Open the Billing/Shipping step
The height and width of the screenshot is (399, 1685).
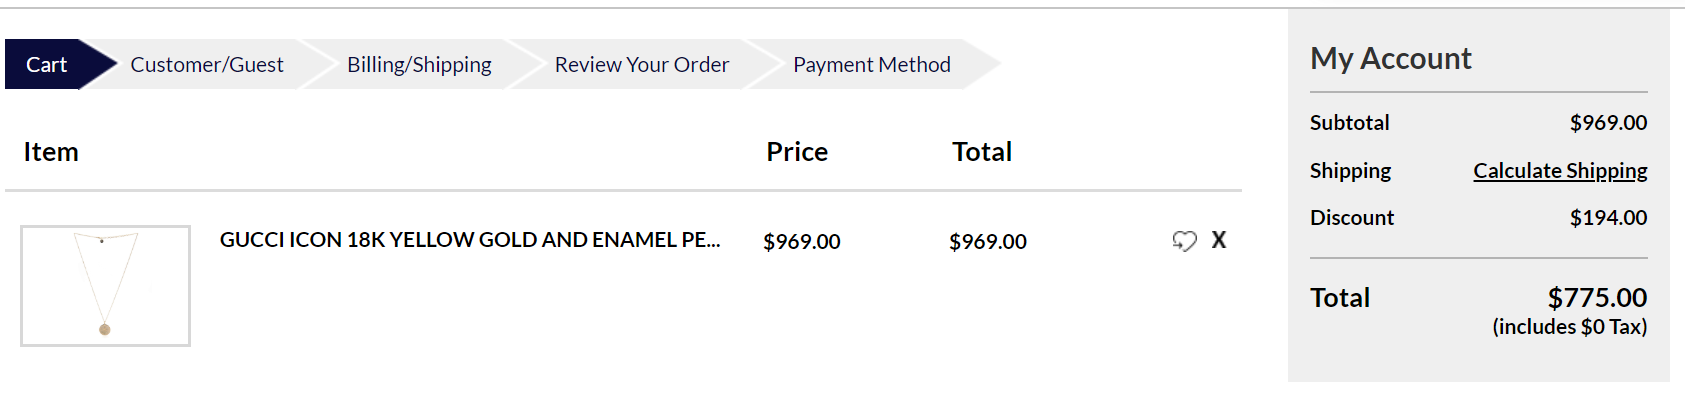(x=419, y=64)
